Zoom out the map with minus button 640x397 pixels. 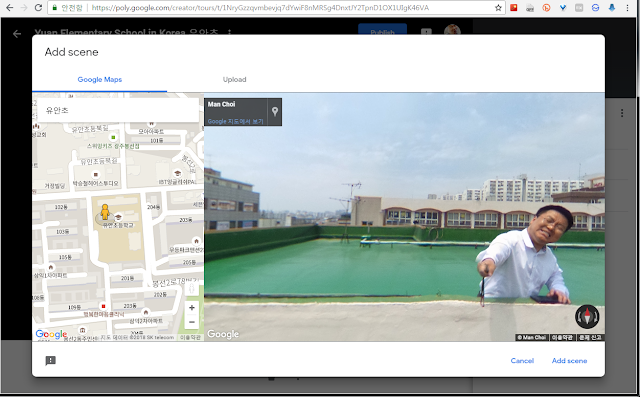coord(192,322)
